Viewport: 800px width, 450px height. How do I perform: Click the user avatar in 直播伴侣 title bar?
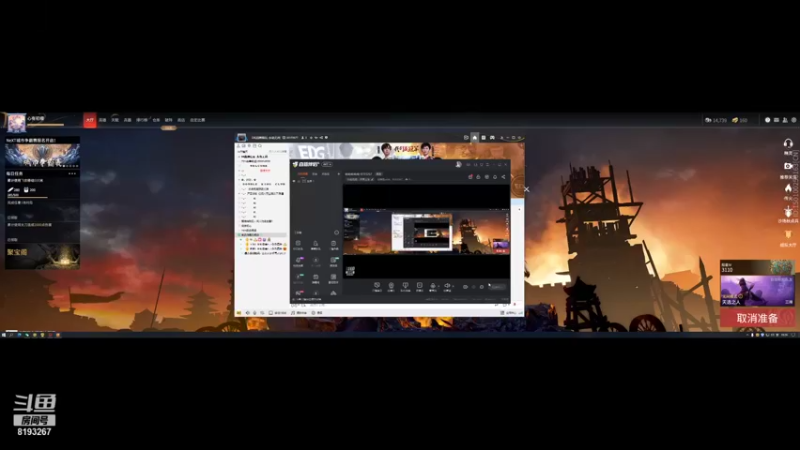(458, 164)
